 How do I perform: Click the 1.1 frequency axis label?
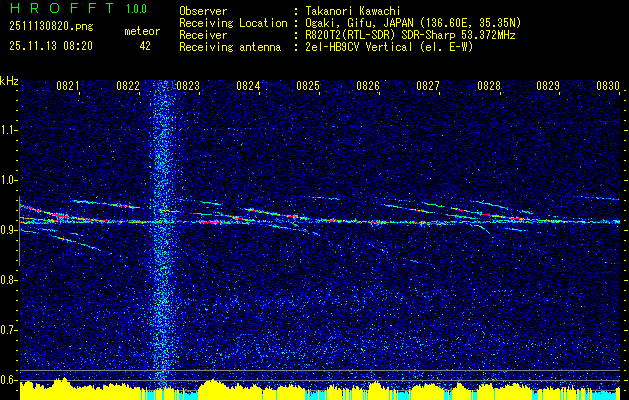click(9, 130)
